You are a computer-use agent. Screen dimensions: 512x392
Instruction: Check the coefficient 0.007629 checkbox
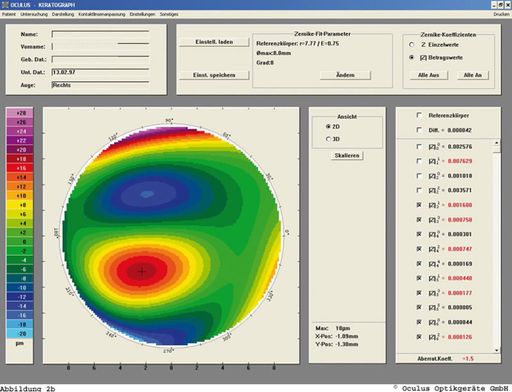point(419,161)
